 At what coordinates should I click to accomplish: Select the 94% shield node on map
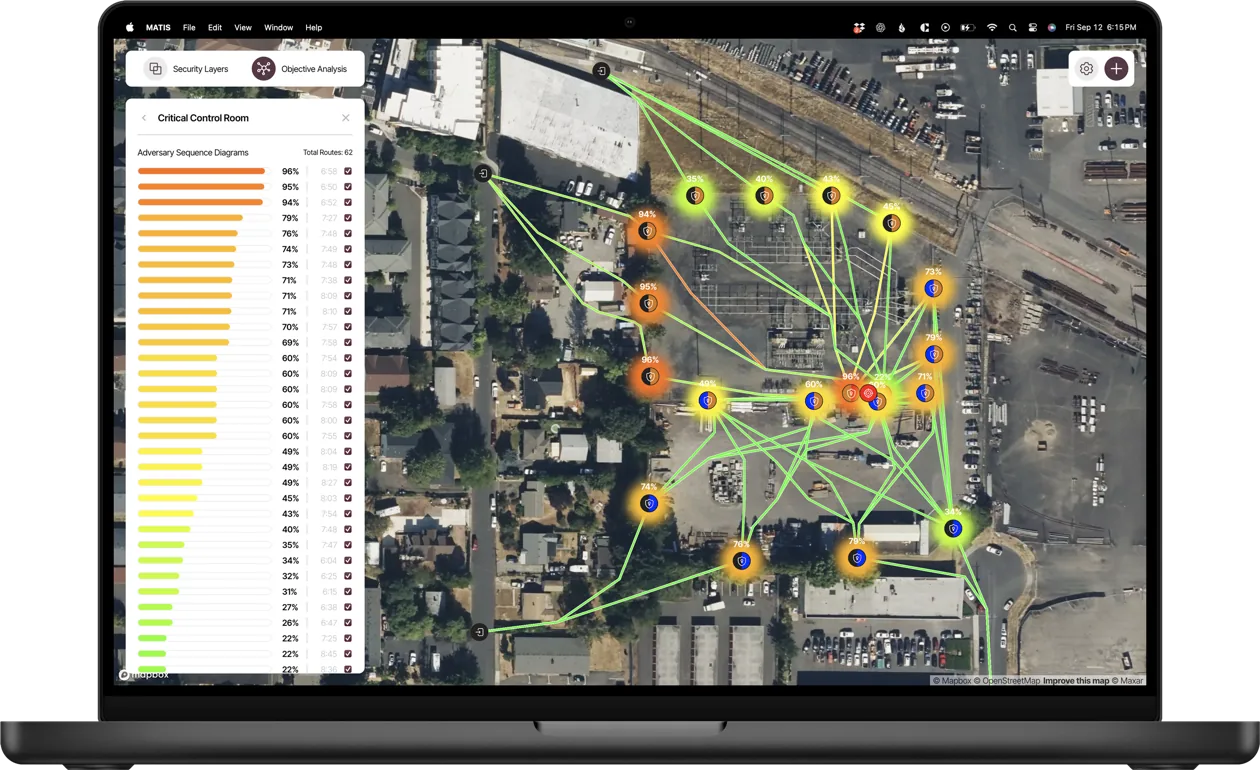648,231
